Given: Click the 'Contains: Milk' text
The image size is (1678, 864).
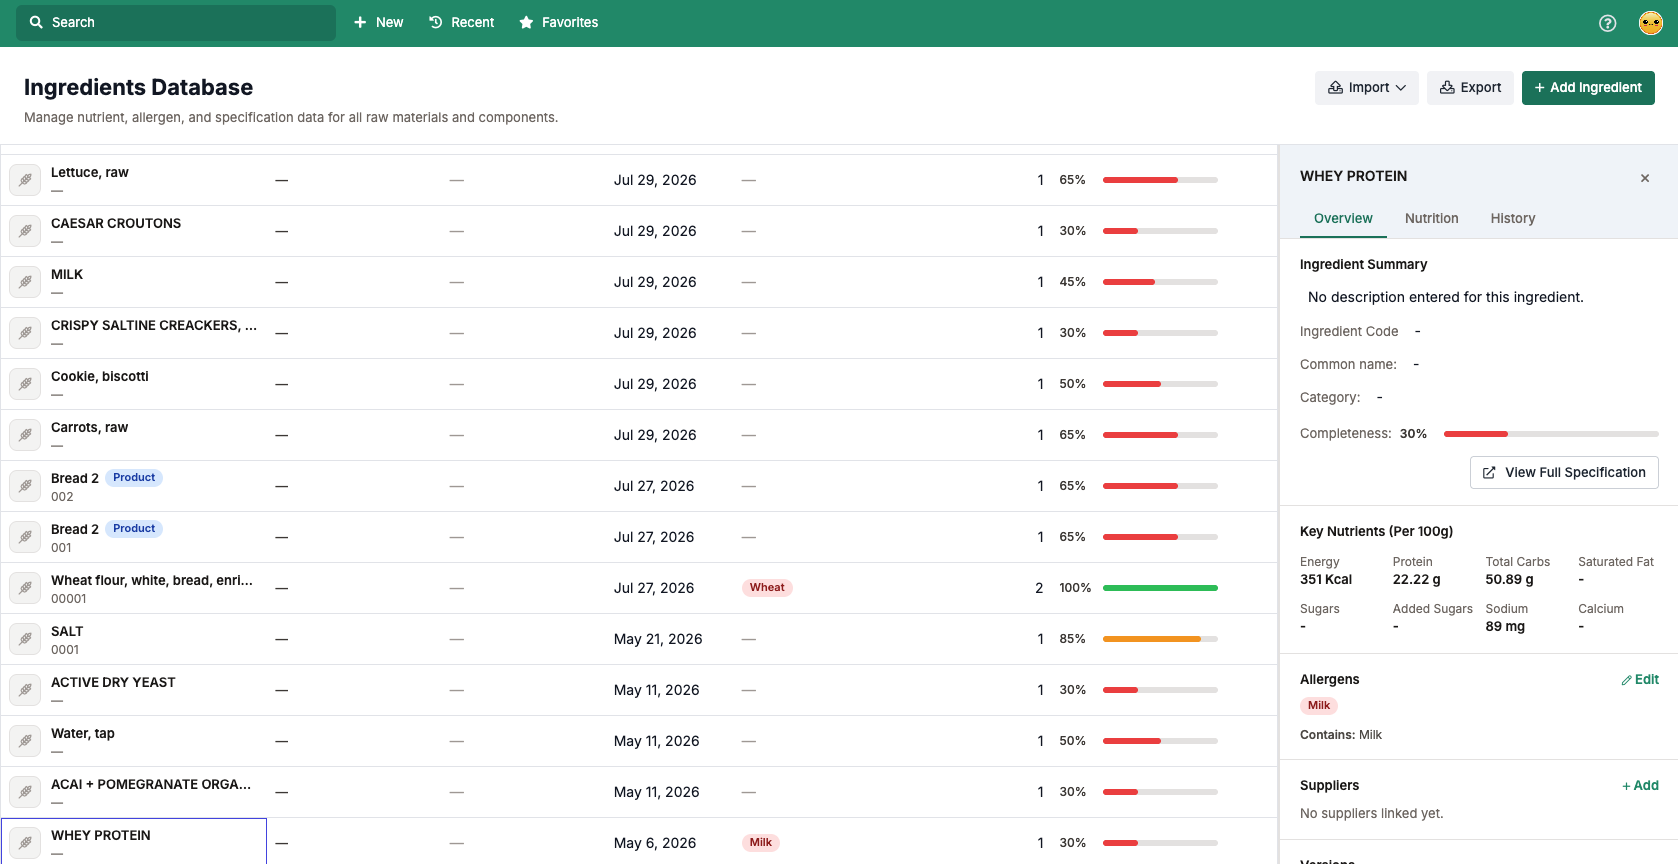Looking at the screenshot, I should (1341, 735).
